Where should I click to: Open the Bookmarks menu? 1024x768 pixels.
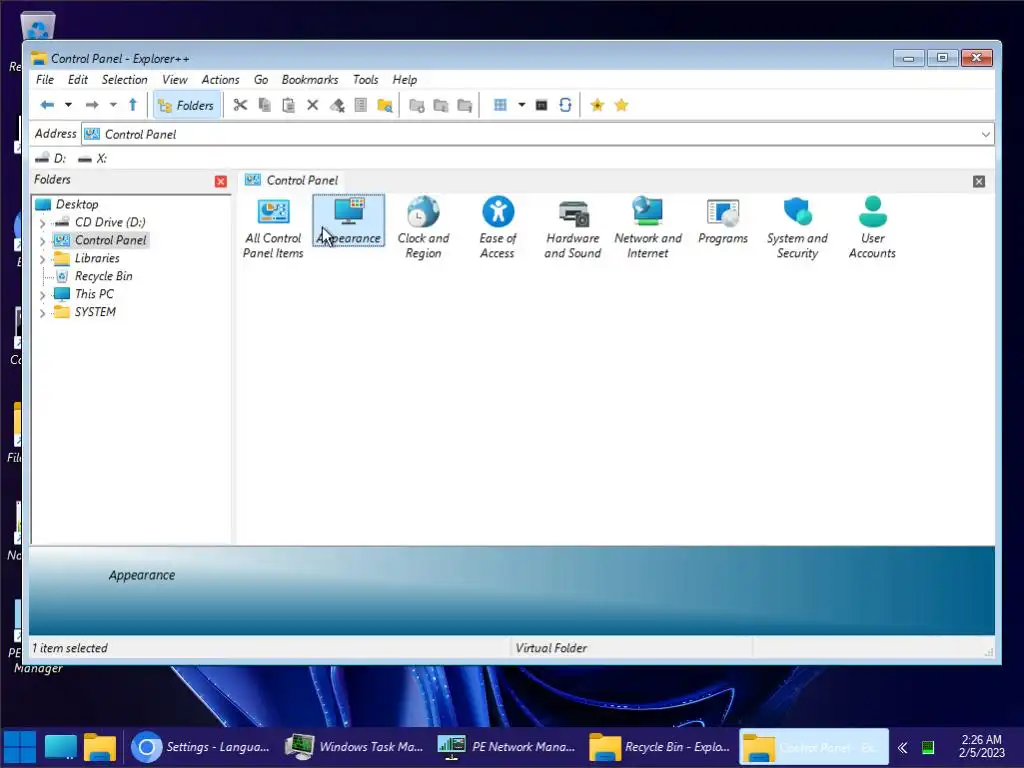point(310,80)
